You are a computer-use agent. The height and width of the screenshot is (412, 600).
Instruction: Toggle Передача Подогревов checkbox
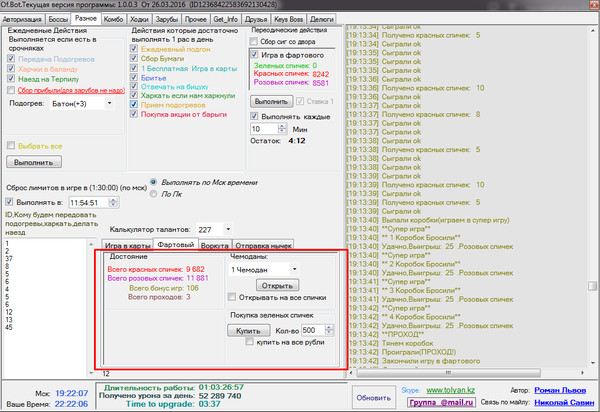click(11, 59)
